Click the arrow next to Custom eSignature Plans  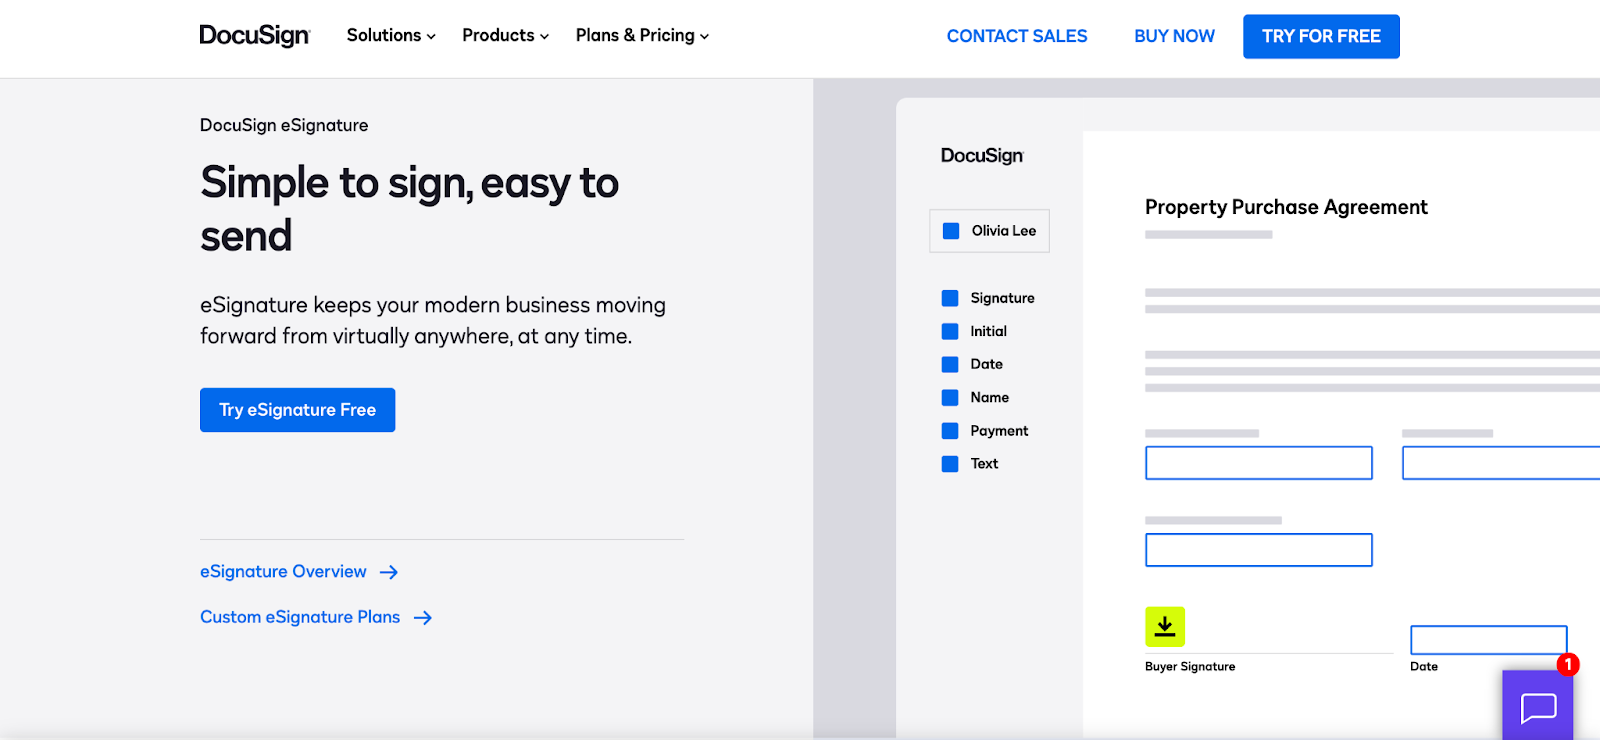(x=423, y=618)
